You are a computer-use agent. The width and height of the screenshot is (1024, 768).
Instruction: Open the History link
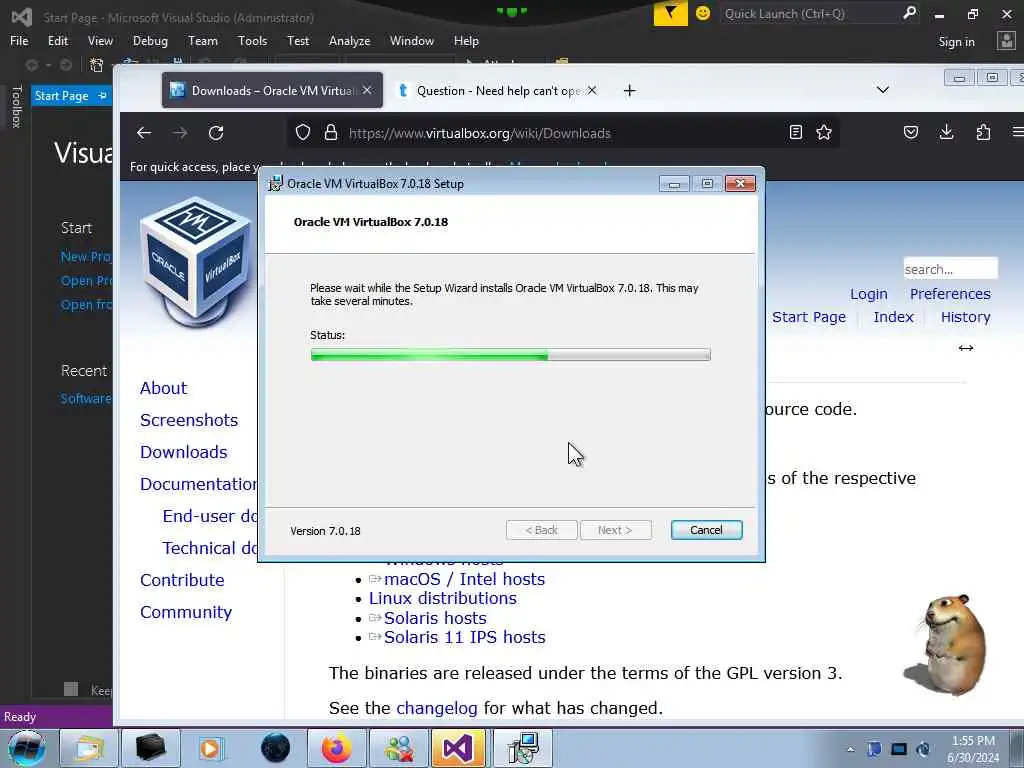(965, 317)
